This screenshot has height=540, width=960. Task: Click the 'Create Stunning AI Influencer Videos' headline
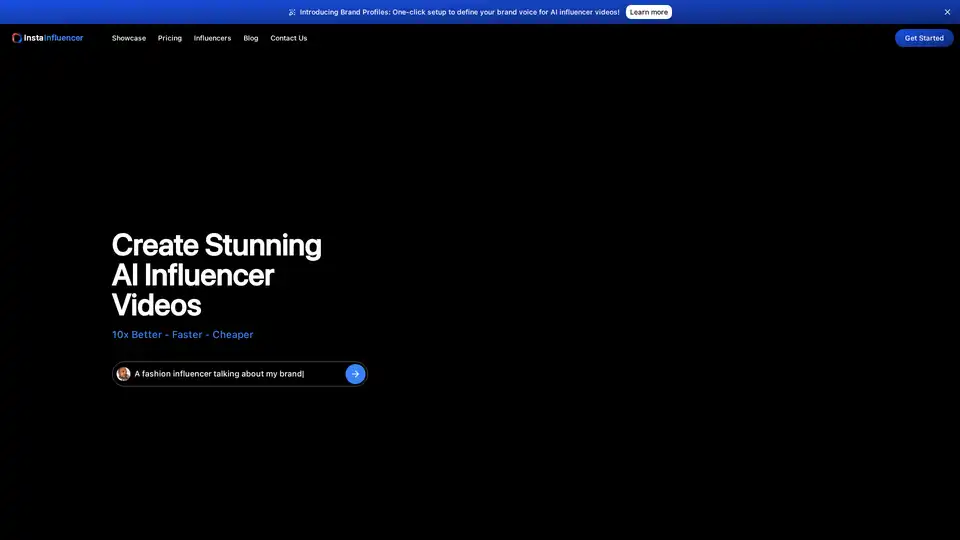pyautogui.click(x=216, y=275)
